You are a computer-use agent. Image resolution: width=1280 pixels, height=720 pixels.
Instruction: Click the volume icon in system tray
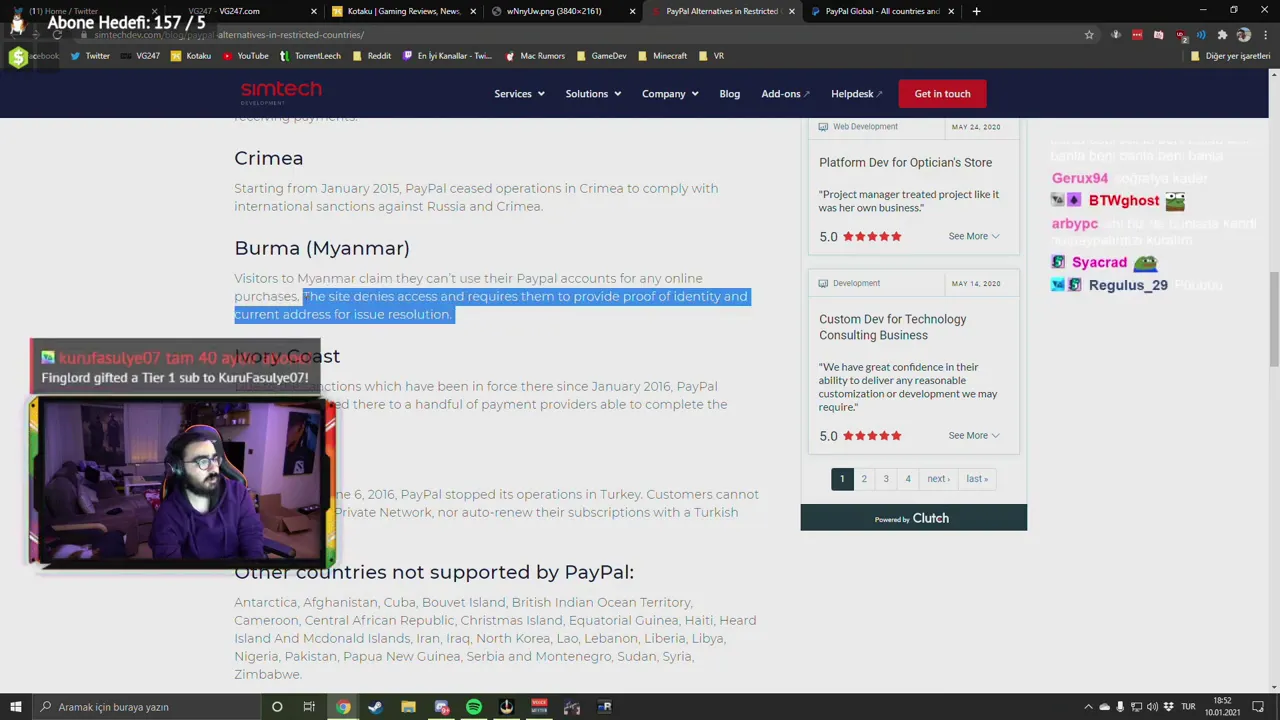tap(1152, 707)
